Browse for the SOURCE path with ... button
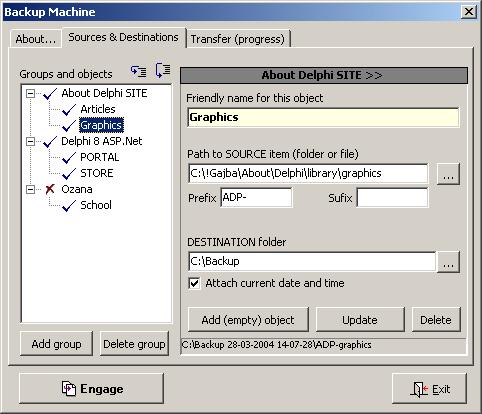 click(448, 173)
